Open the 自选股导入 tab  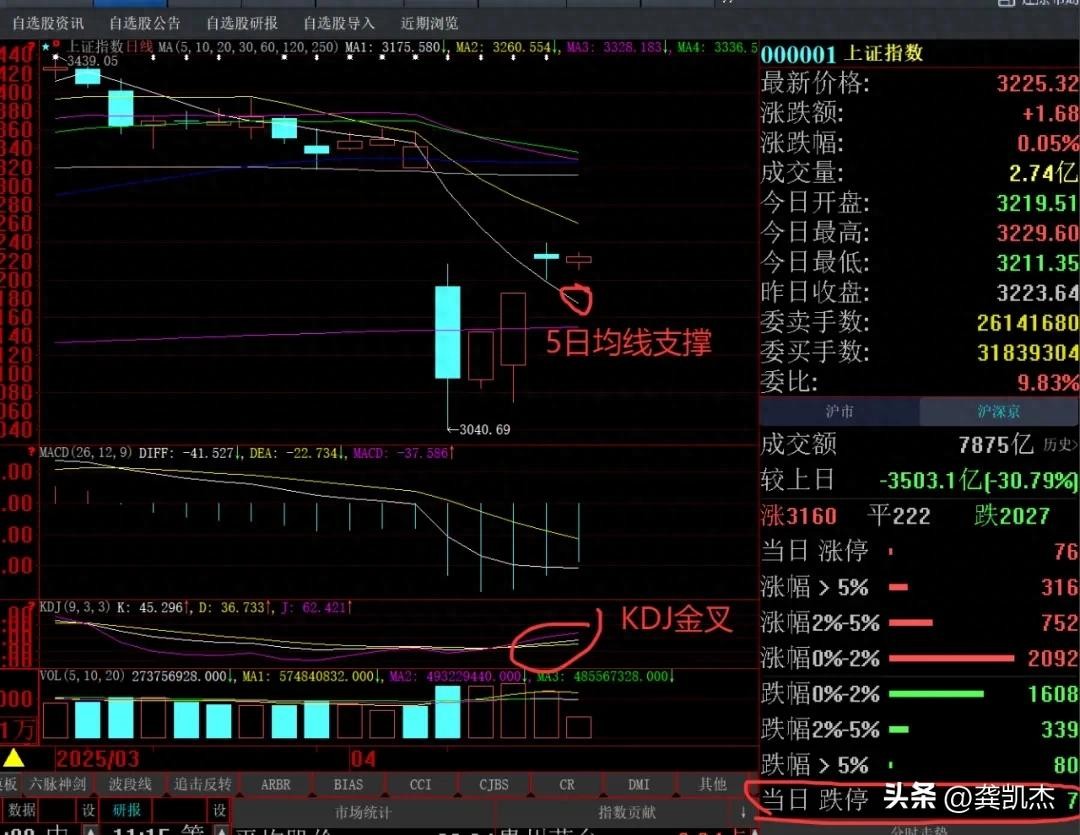339,22
